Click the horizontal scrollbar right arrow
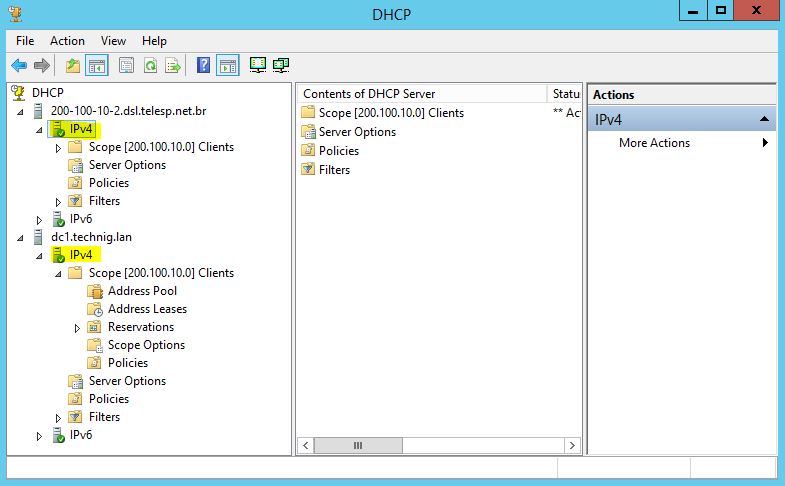The image size is (785, 486). coord(572,445)
